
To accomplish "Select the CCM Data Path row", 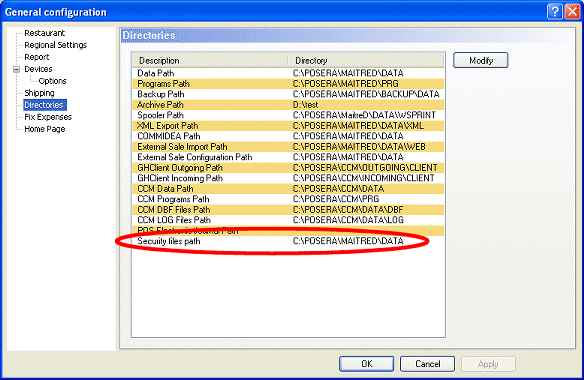I will (288, 189).
